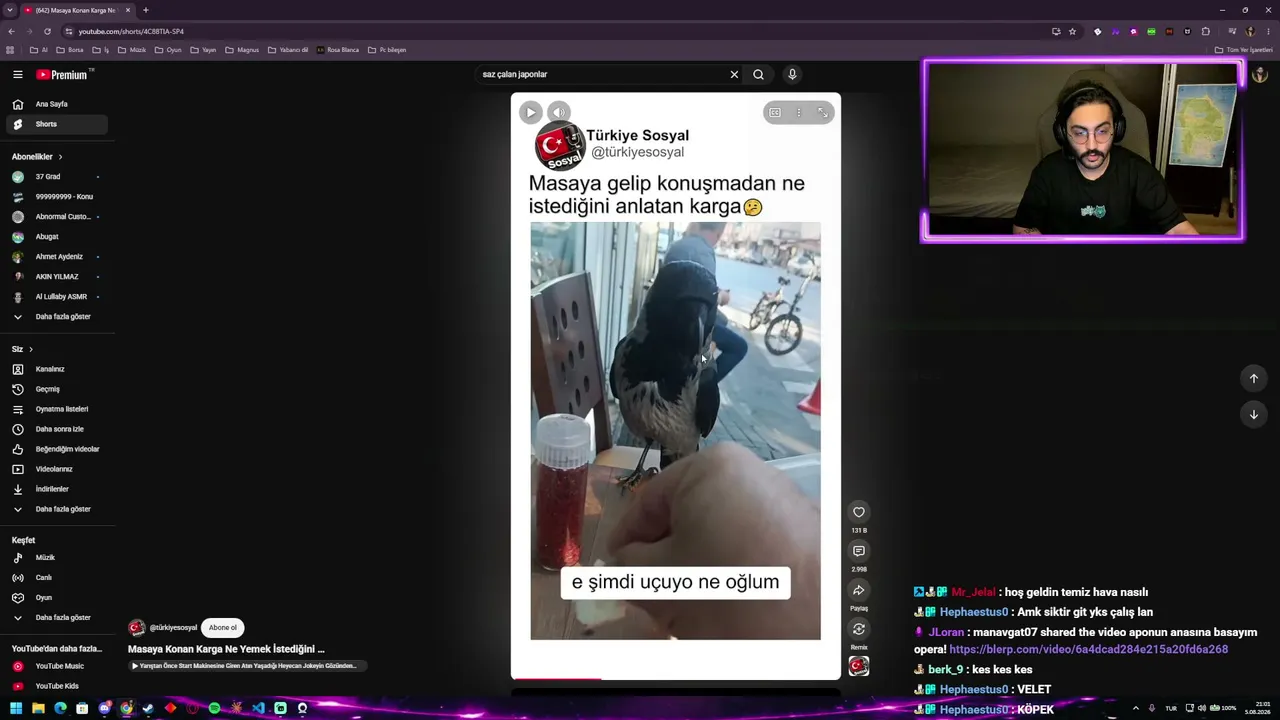Launch Spotify from the taskbar

(x=214, y=708)
